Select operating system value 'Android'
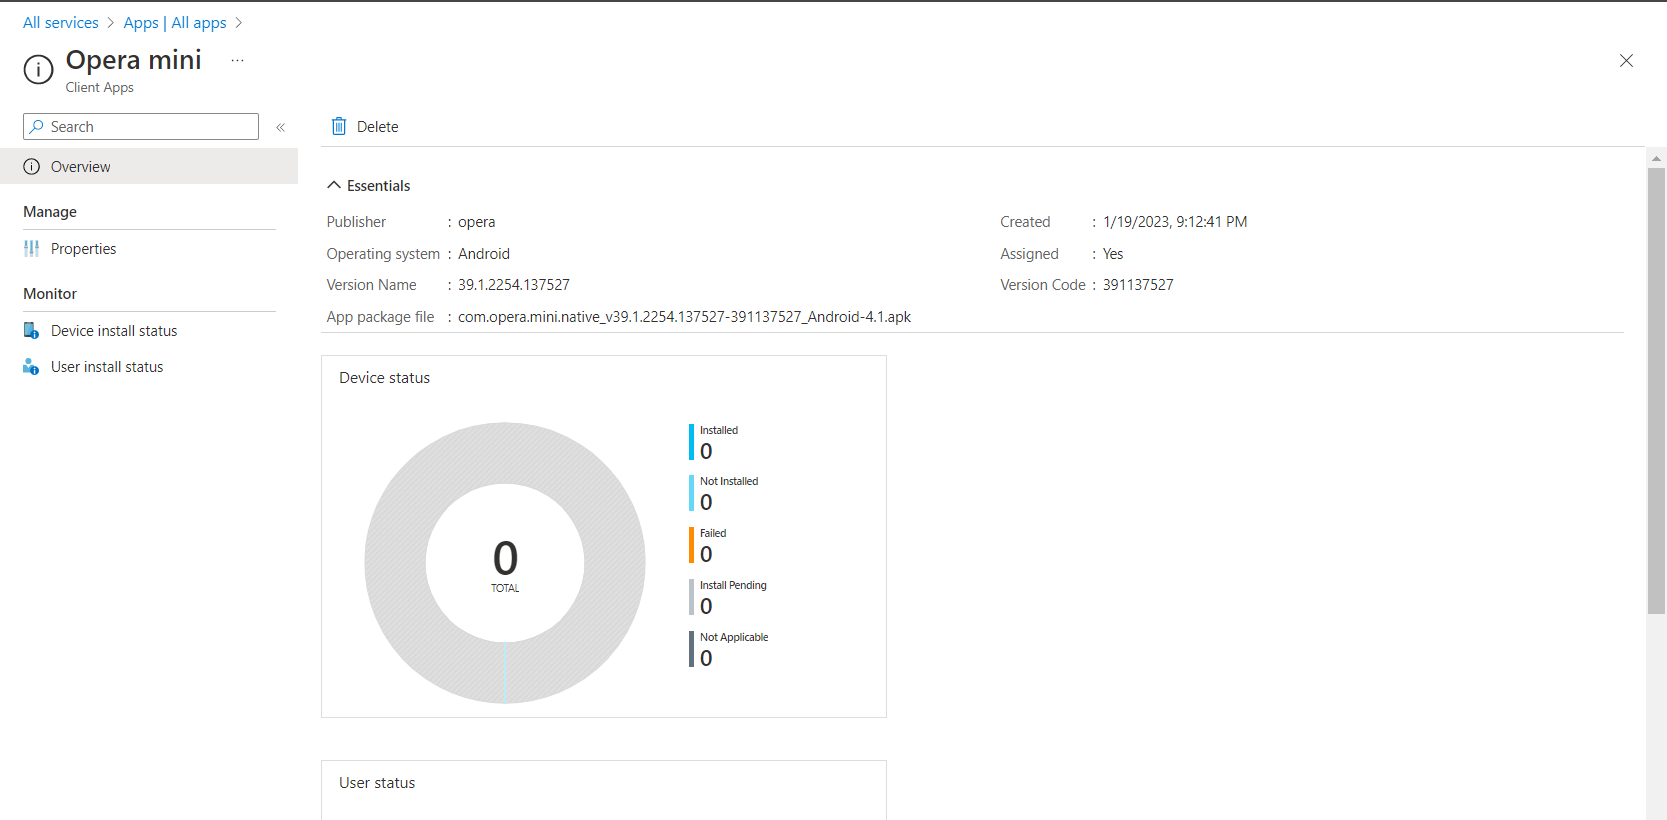 click(484, 253)
